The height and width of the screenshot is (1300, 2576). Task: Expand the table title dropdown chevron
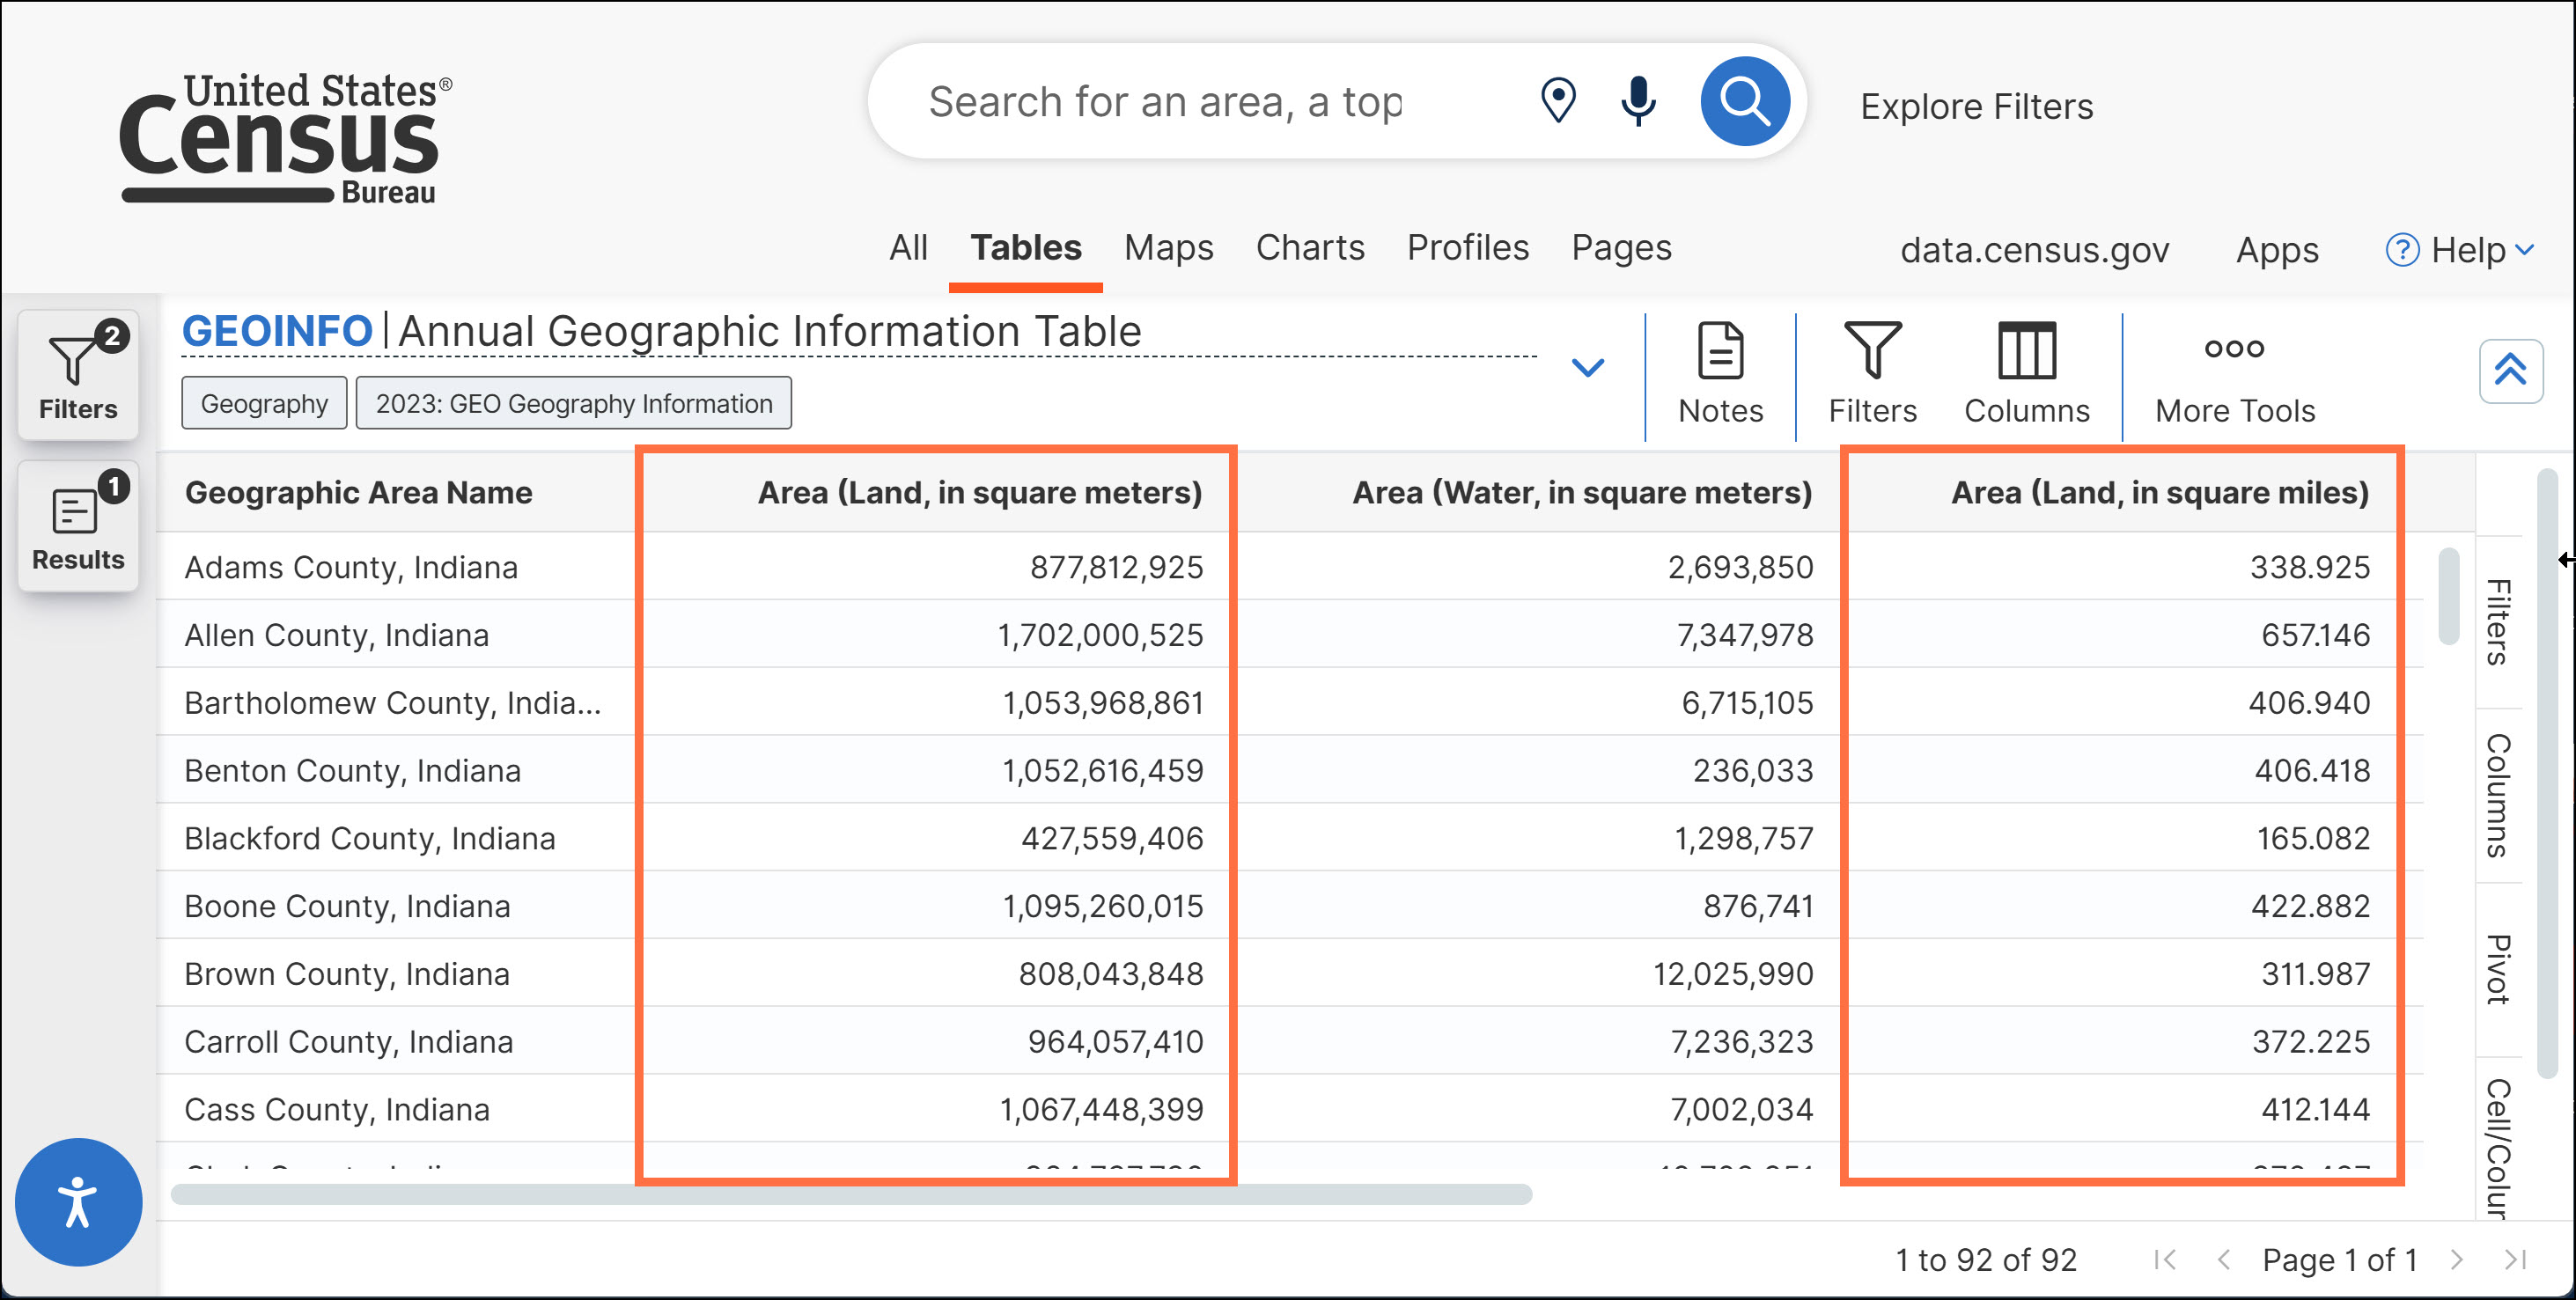tap(1587, 367)
